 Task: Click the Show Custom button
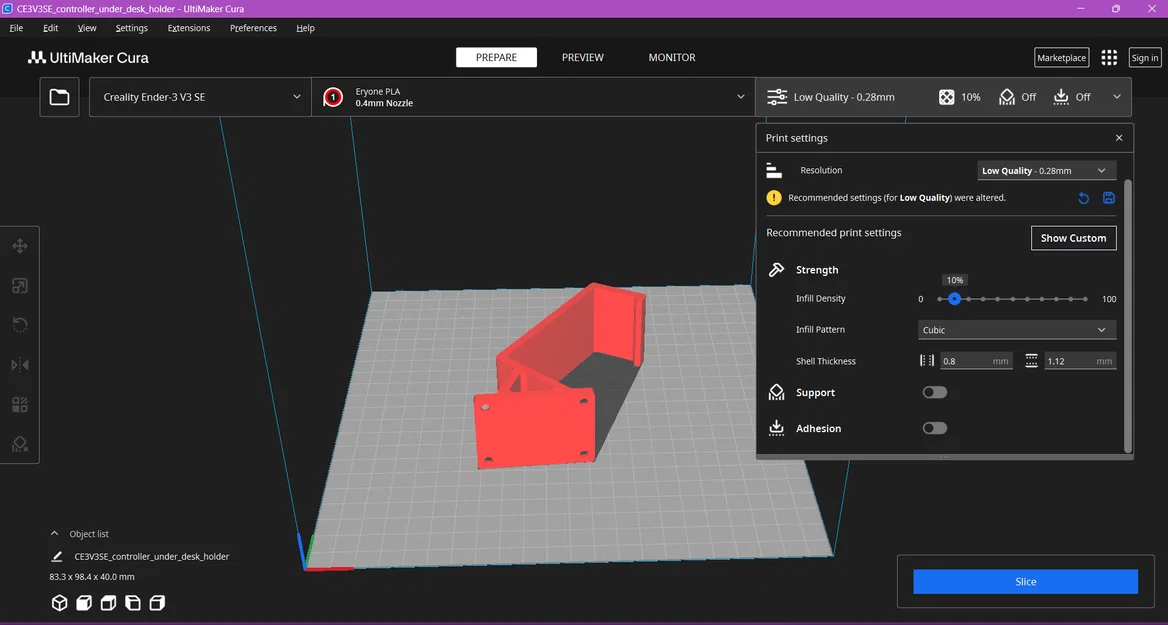coord(1073,238)
